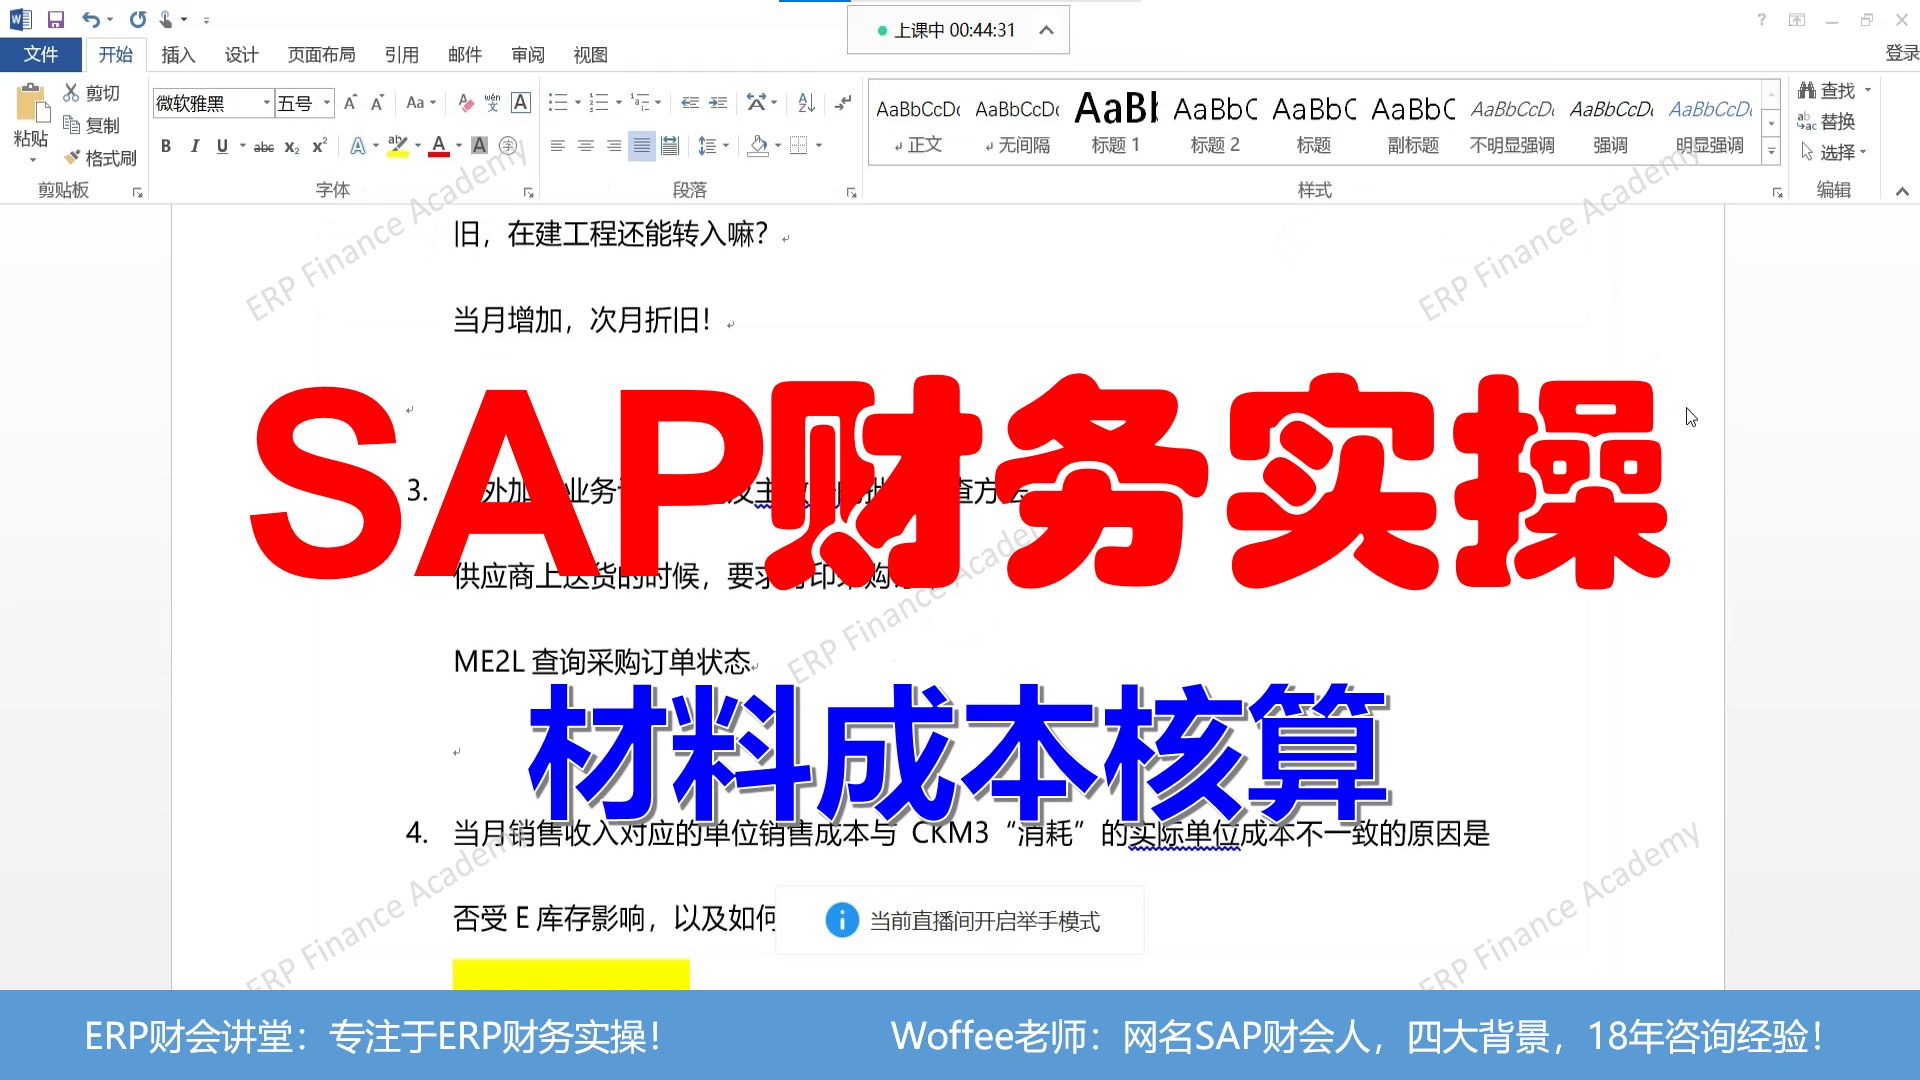The width and height of the screenshot is (1920, 1080).
Task: Click the phonetic guide (wén) icon
Action: click(x=493, y=102)
